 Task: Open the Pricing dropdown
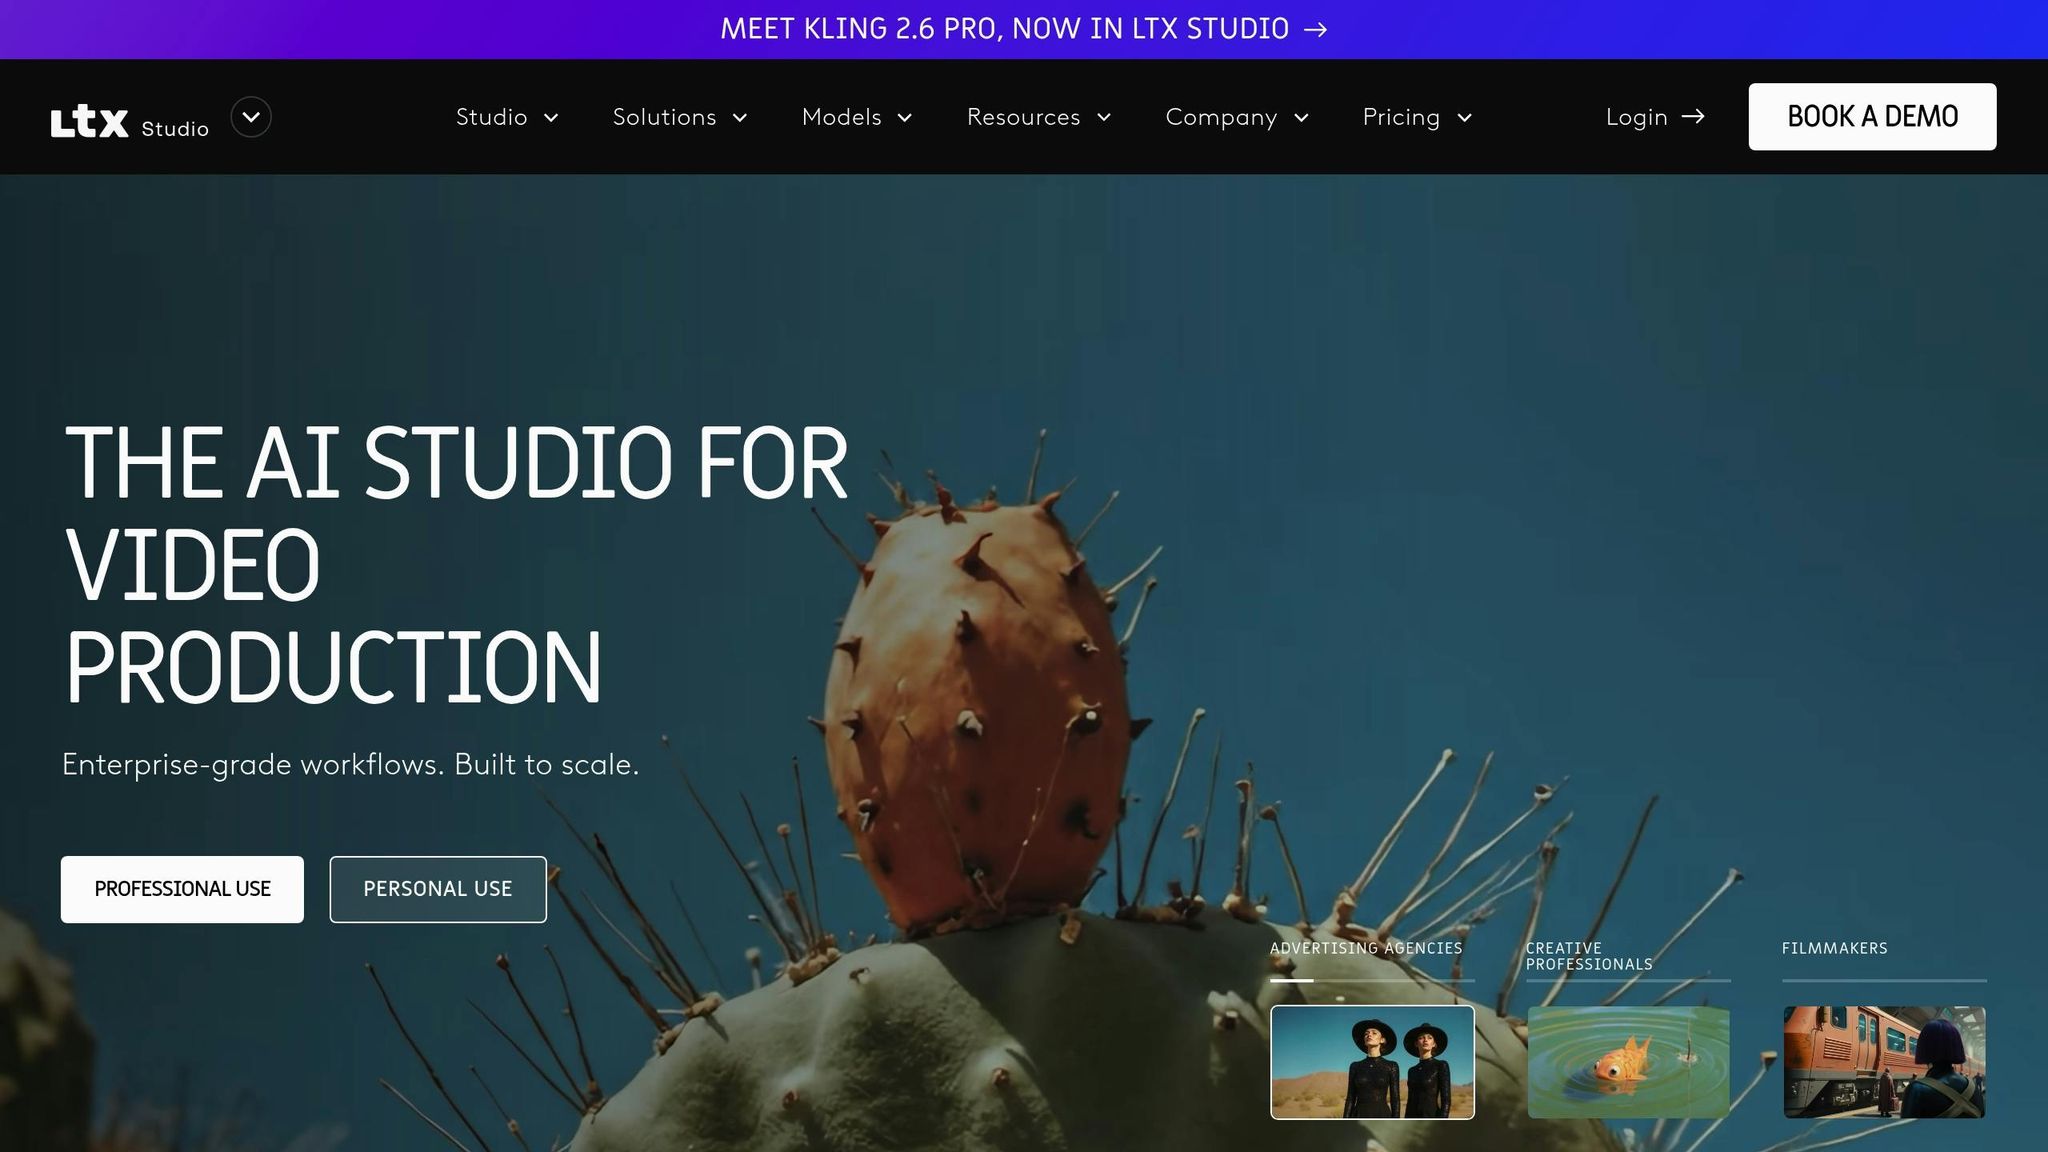click(x=1416, y=117)
